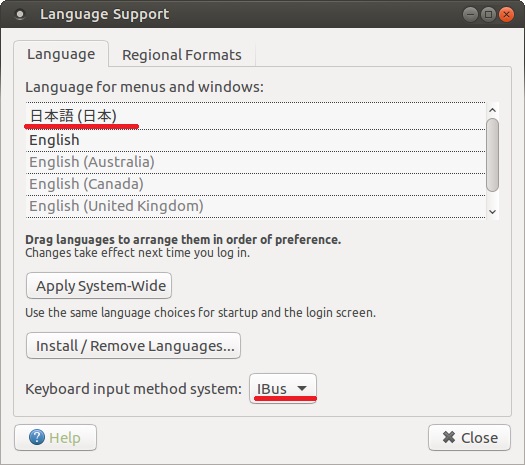Select English (Canada) in the list
Viewport: 525px width, 465px height.
(x=255, y=184)
